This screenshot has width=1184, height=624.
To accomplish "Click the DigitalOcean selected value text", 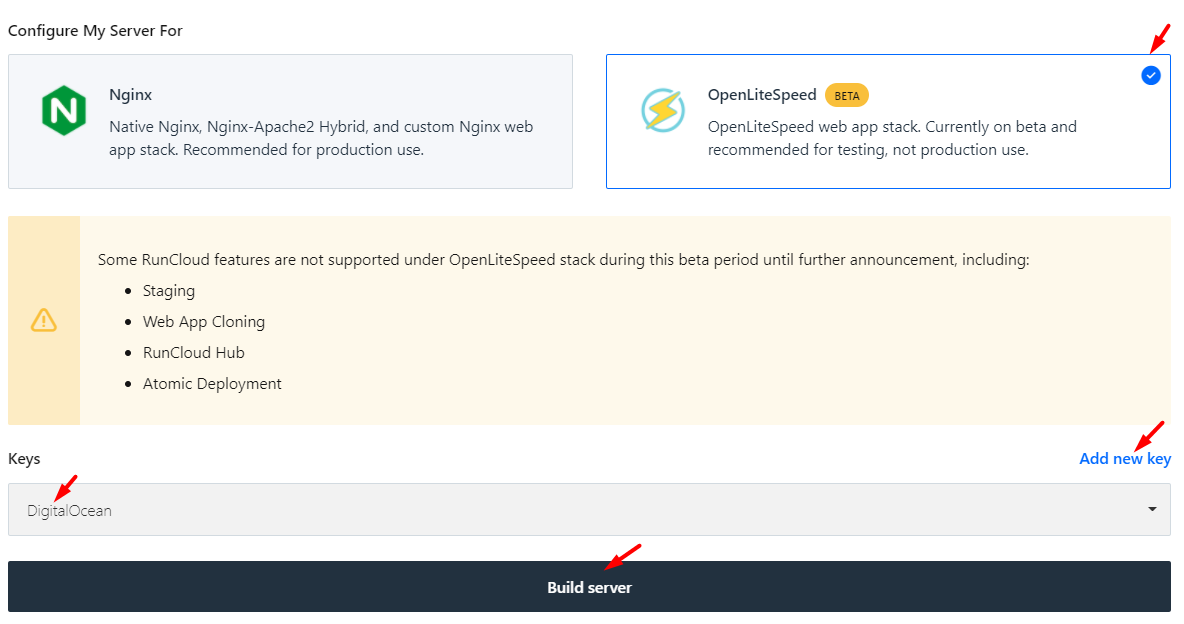I will coord(69,511).
